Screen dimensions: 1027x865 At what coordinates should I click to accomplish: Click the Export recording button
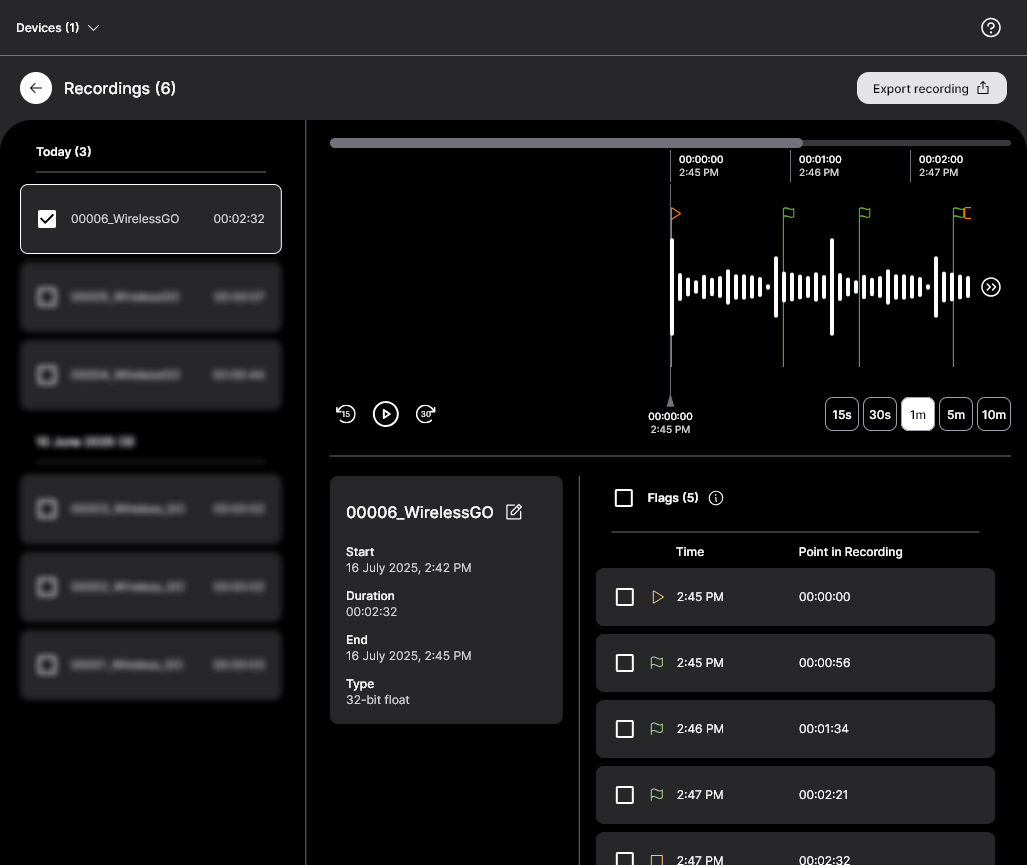931,88
